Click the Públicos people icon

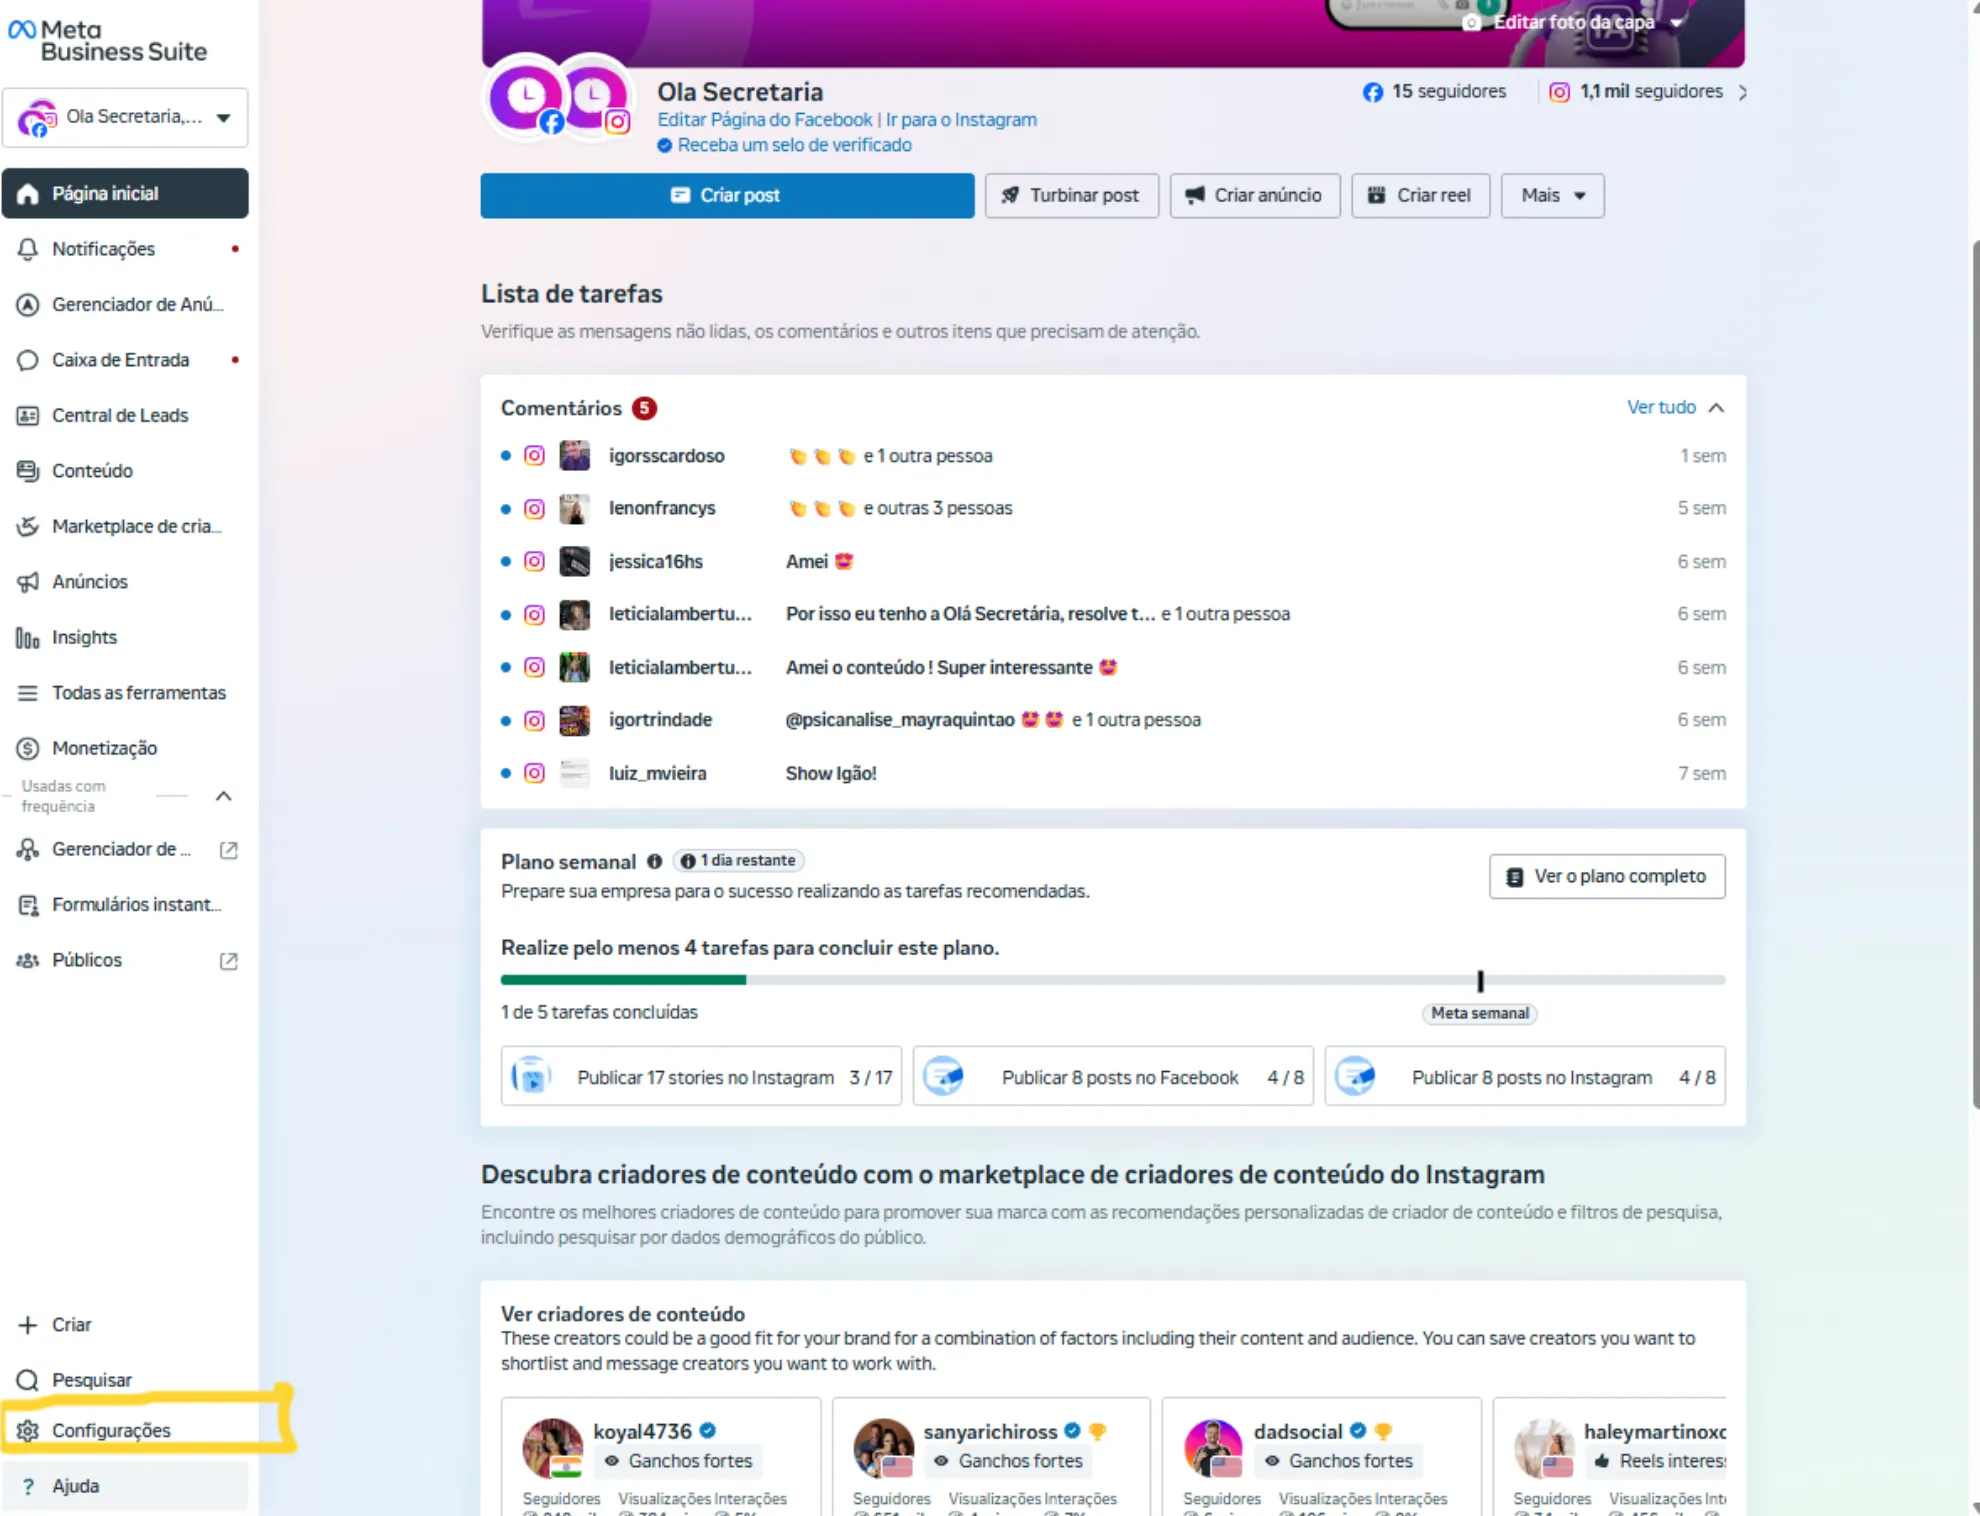point(28,960)
